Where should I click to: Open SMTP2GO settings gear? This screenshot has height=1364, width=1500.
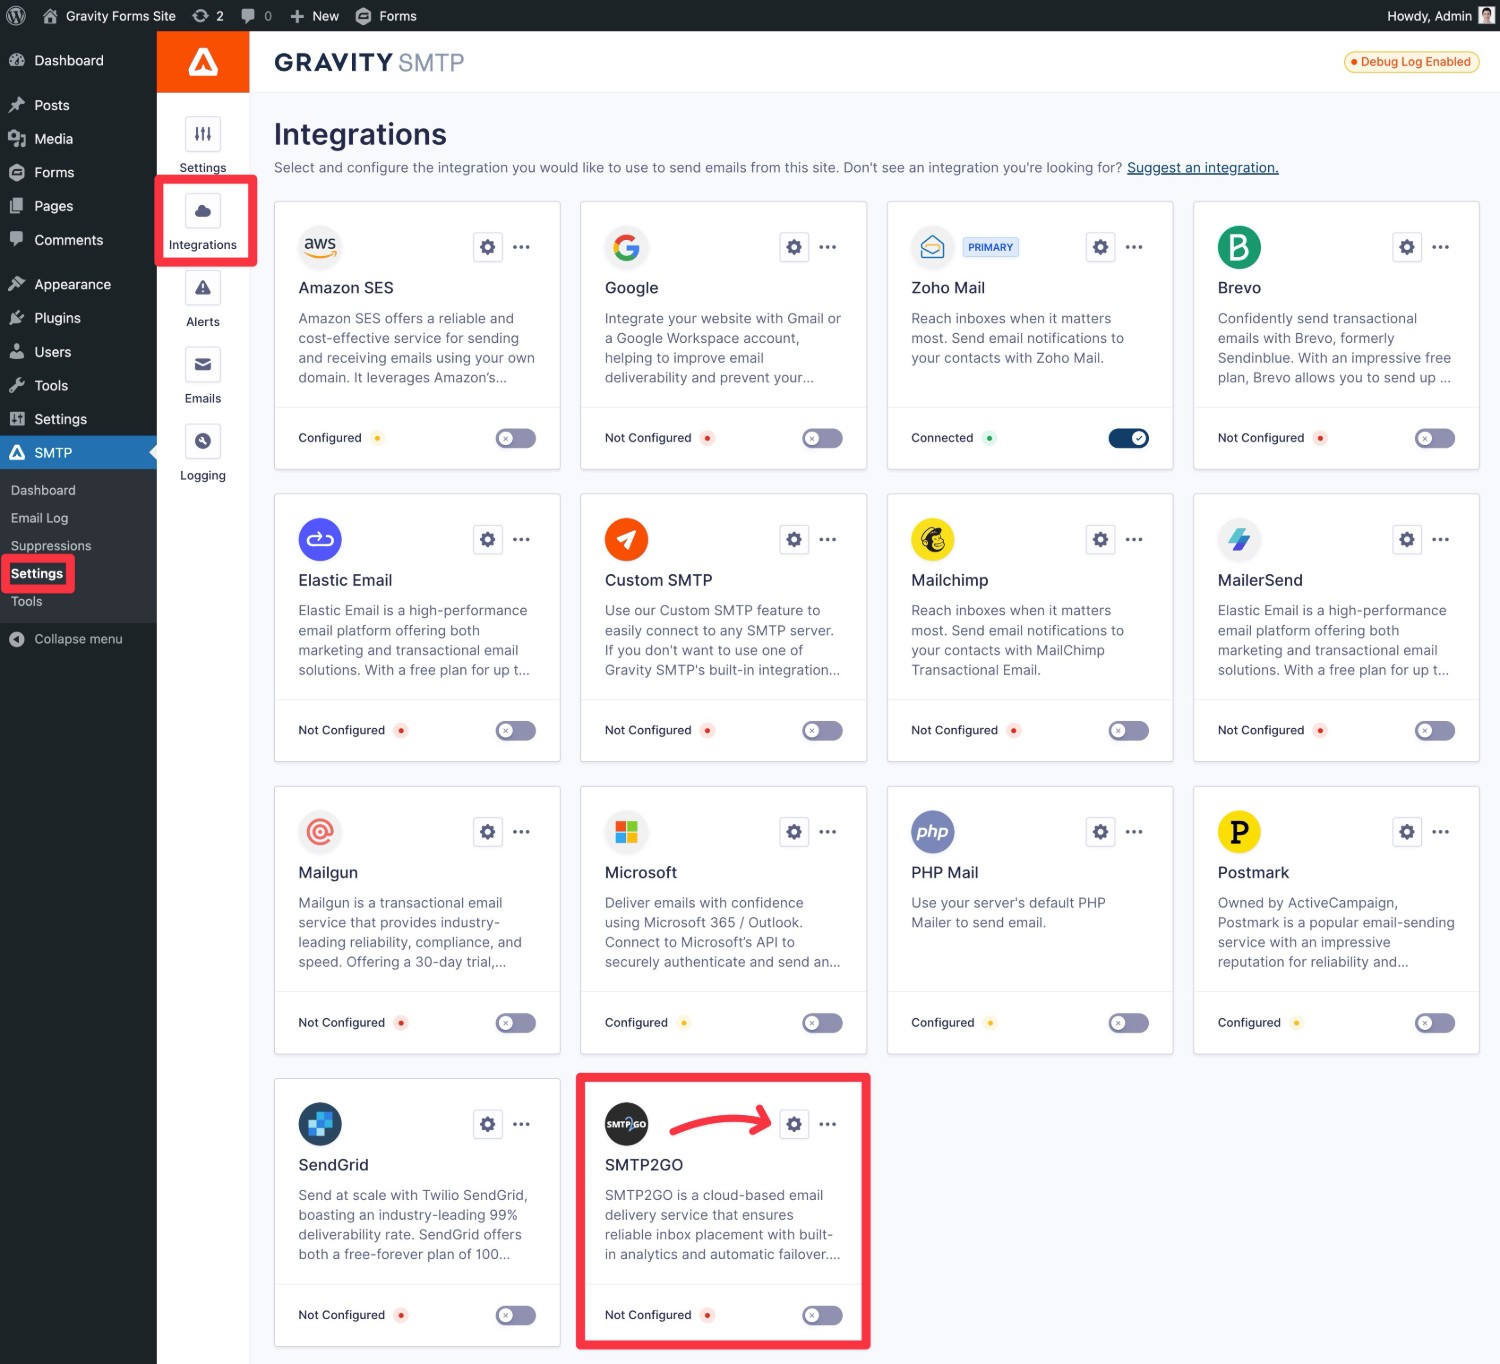click(x=794, y=1124)
